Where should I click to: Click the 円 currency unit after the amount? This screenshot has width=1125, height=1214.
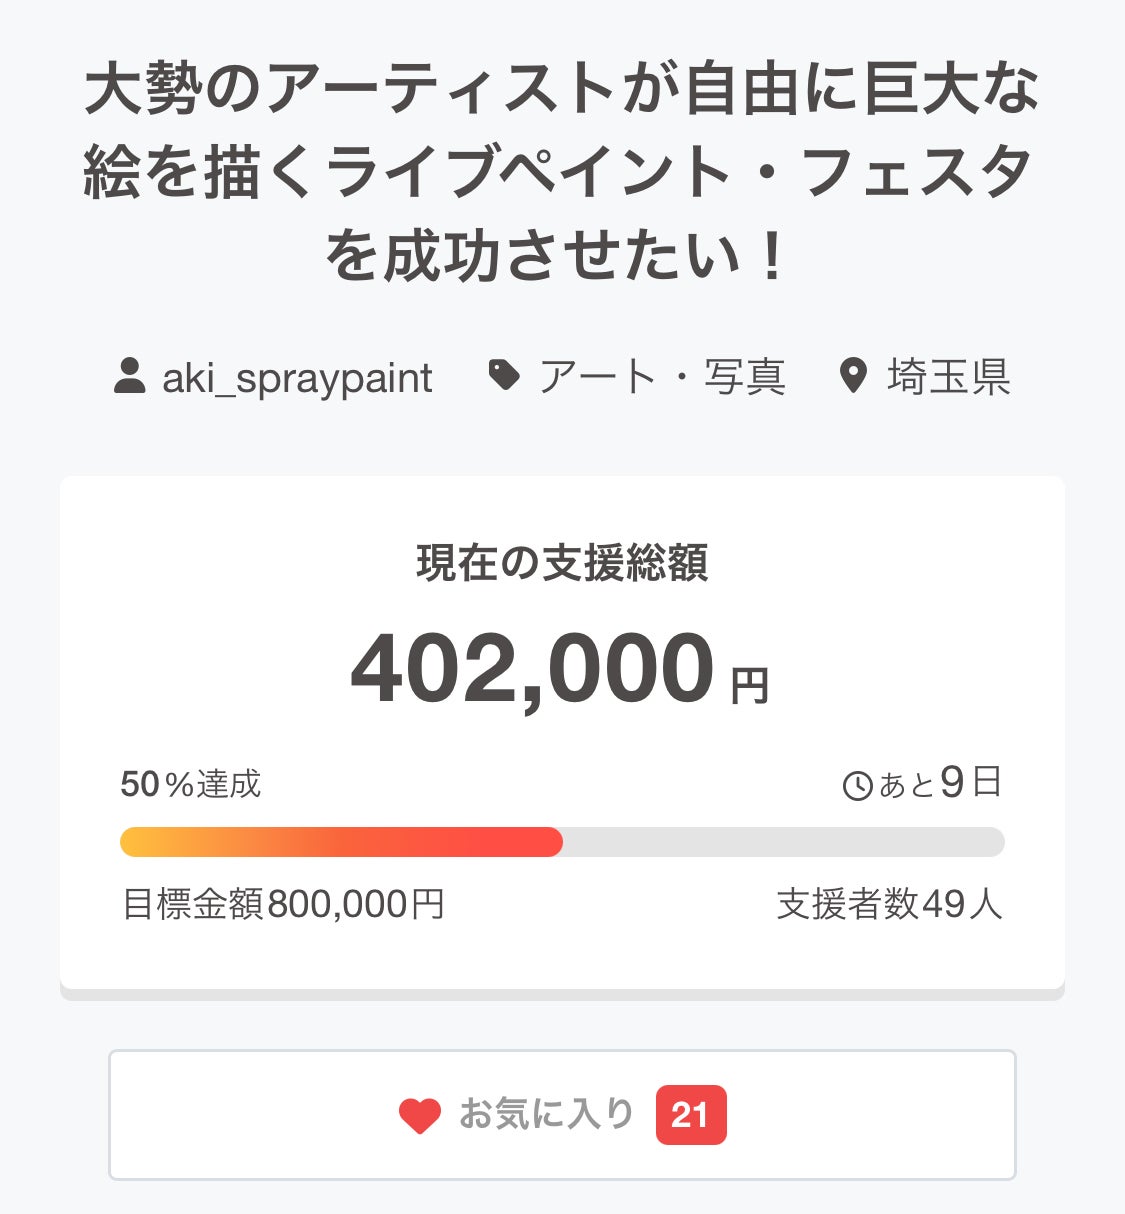(x=749, y=686)
